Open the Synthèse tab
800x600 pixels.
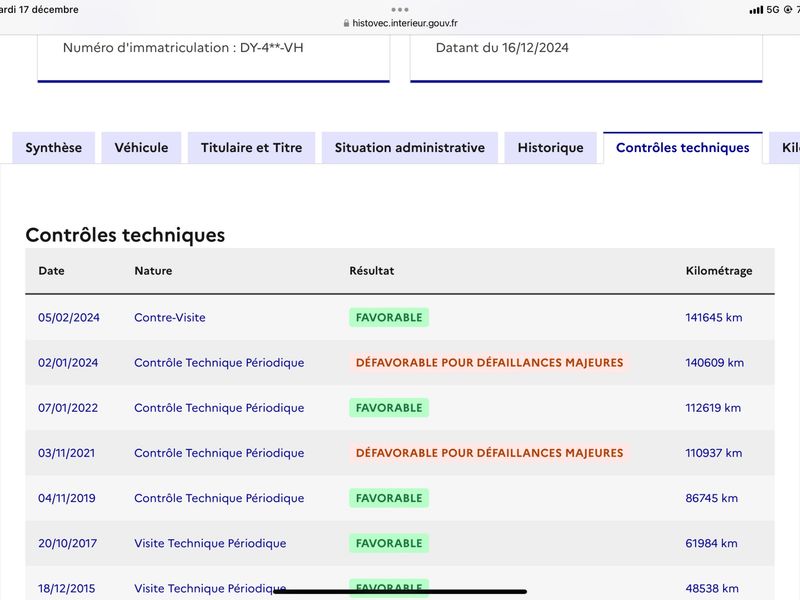tap(54, 148)
